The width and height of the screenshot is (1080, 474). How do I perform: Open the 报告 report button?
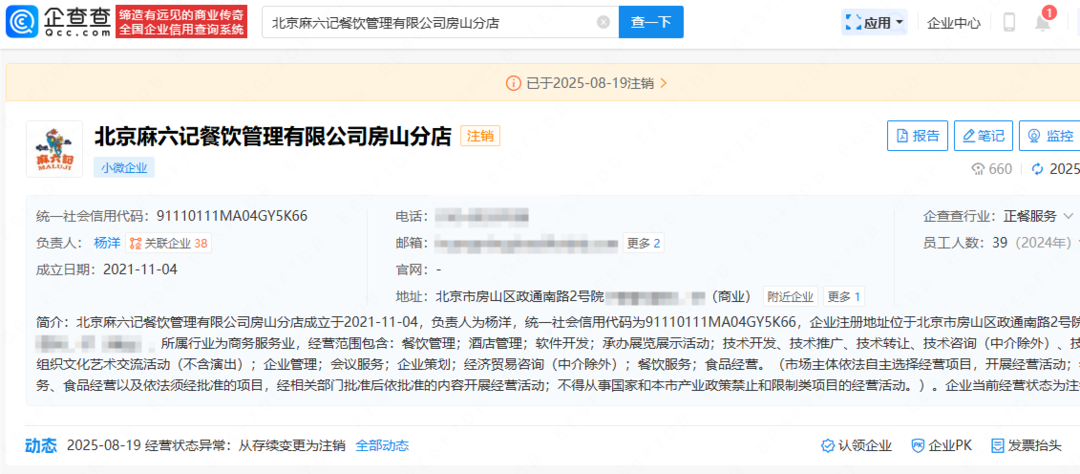(x=917, y=136)
